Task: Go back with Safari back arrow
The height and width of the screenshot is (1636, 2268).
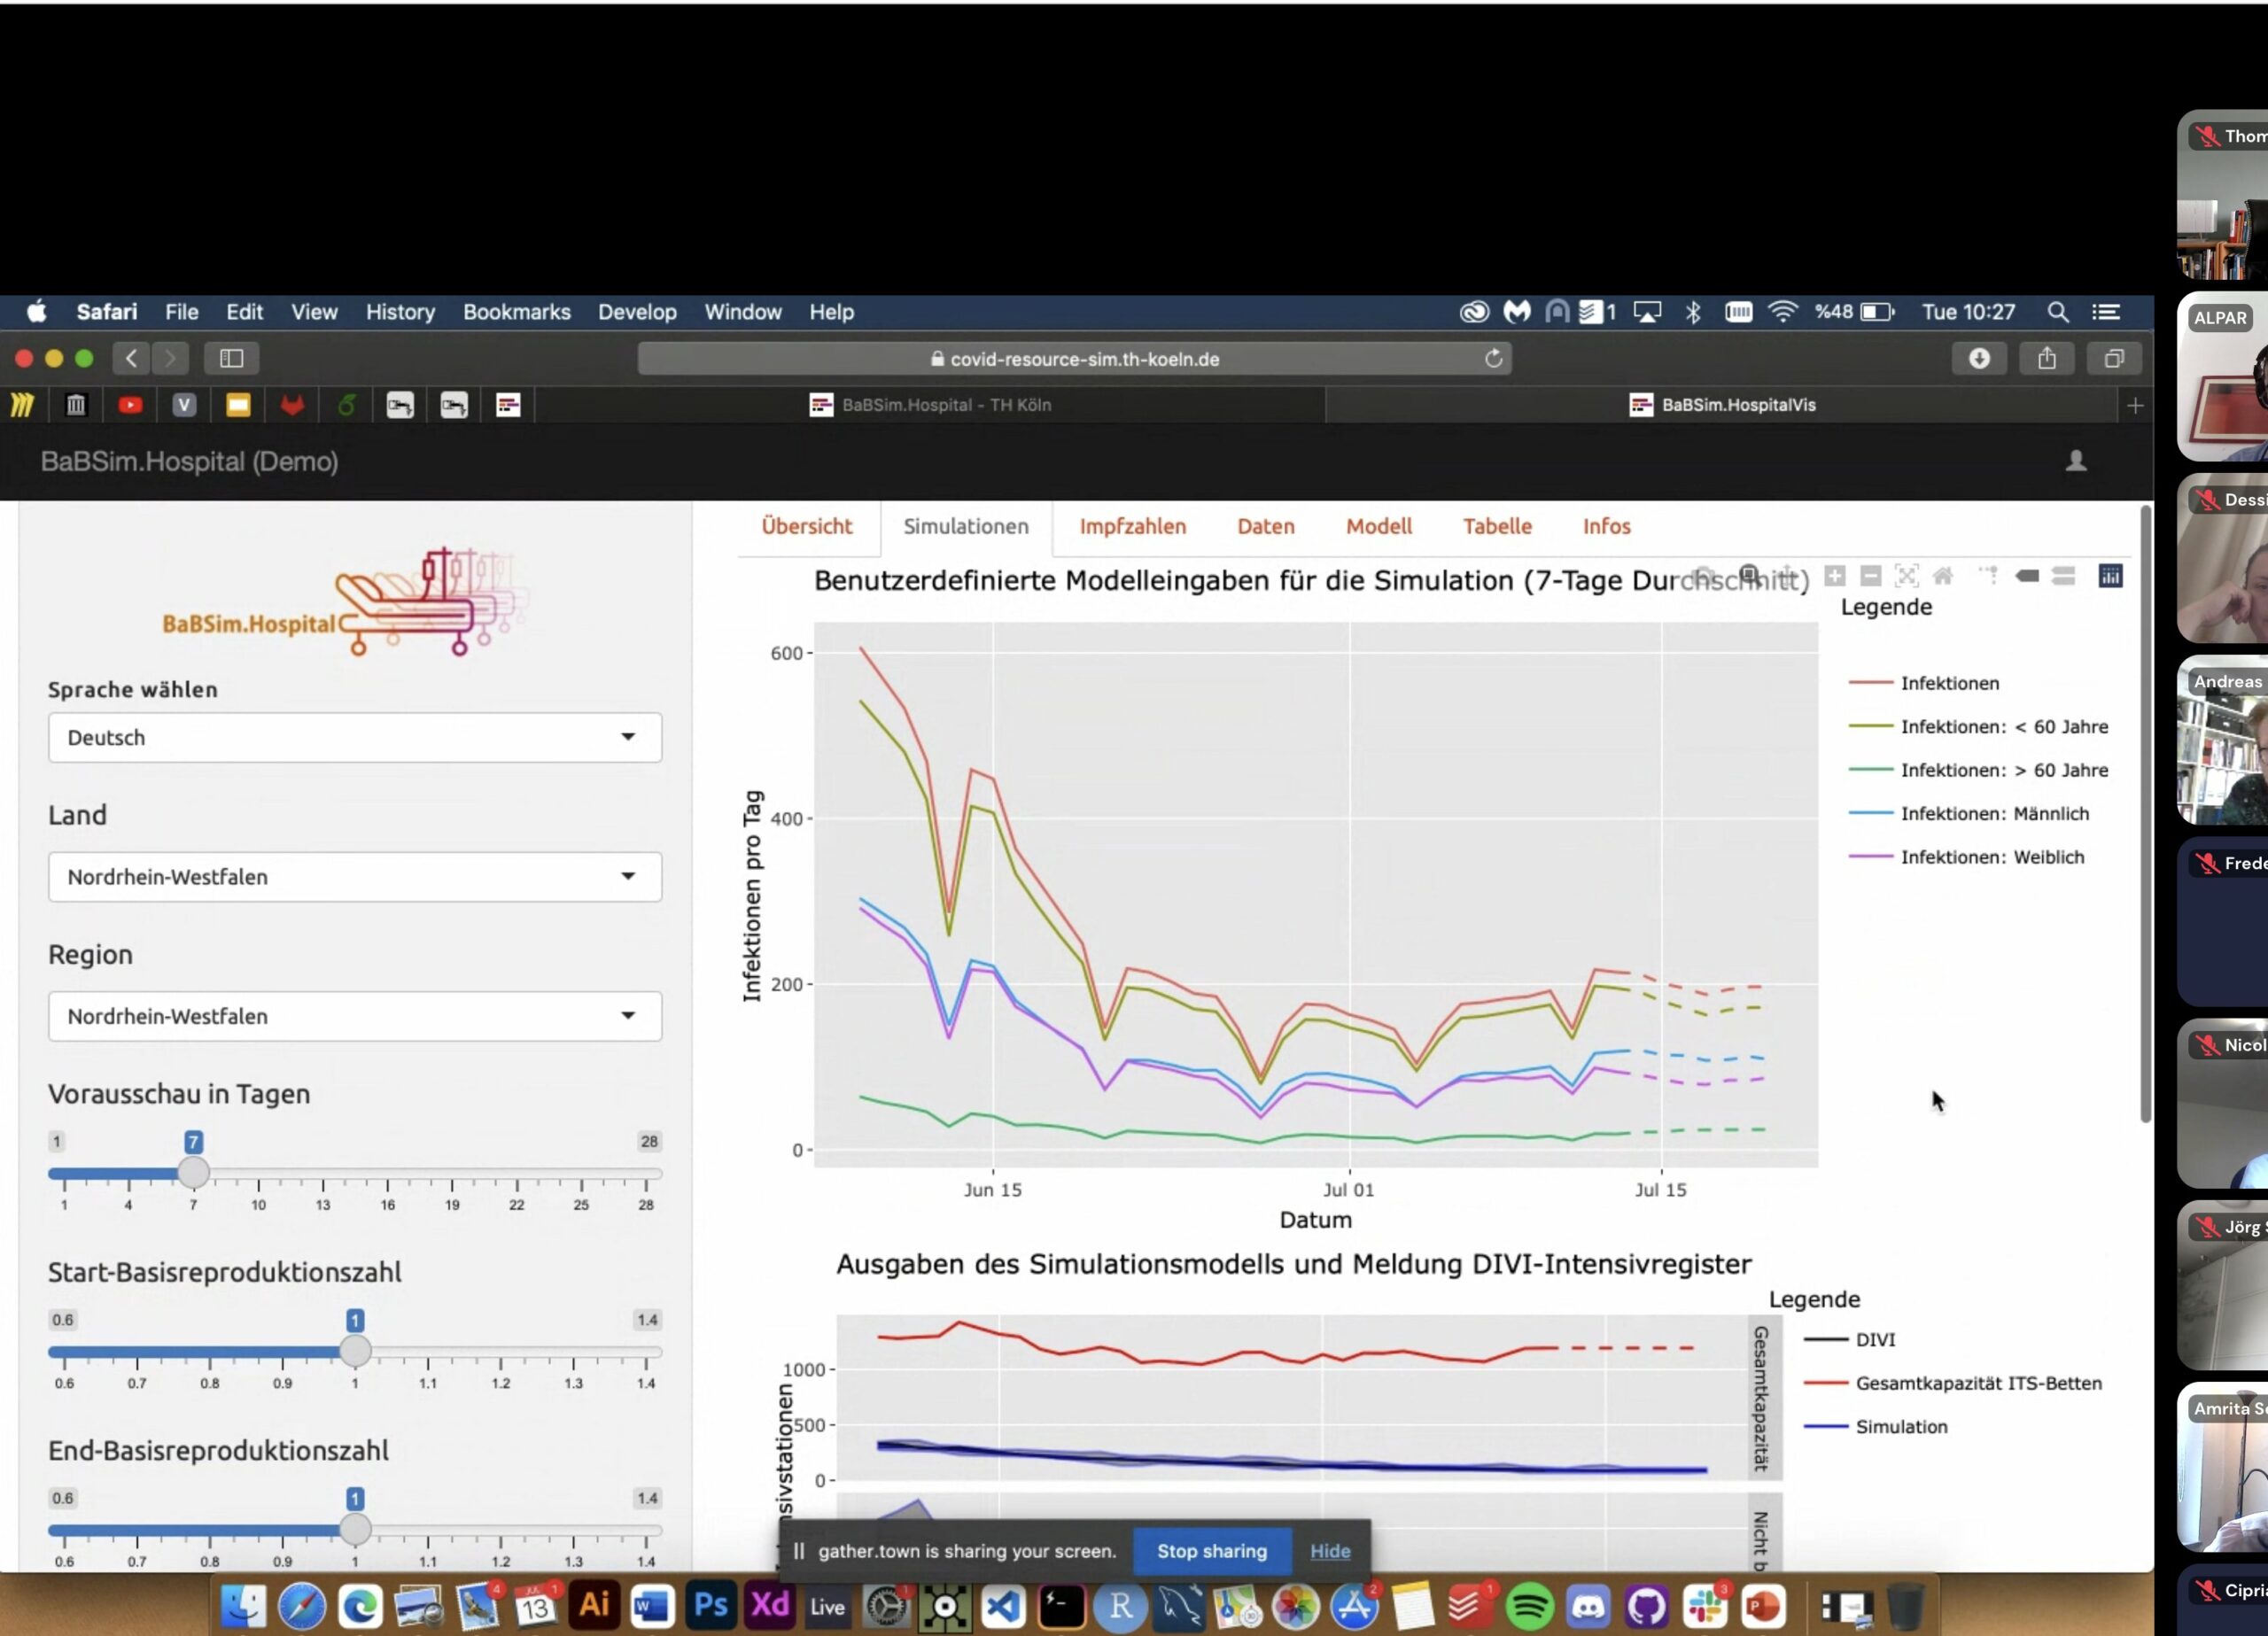Action: tap(131, 358)
